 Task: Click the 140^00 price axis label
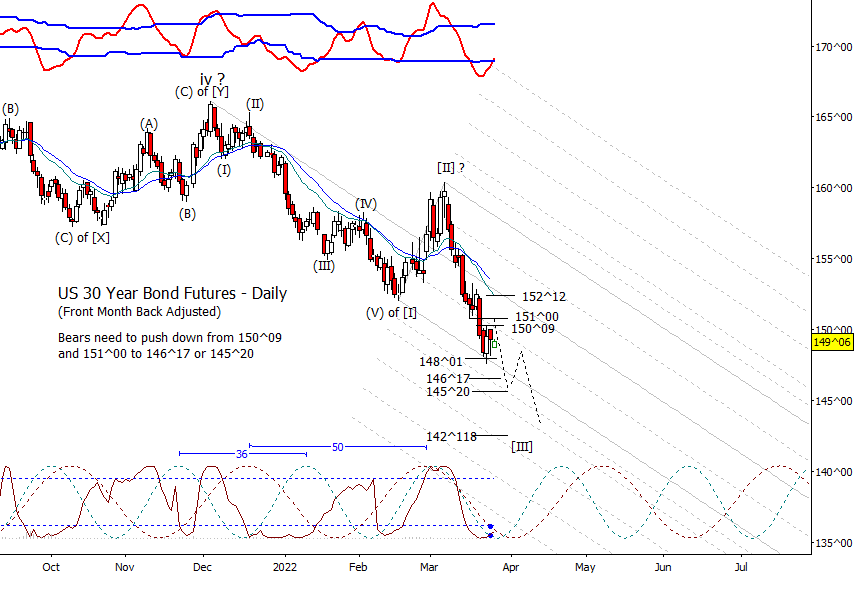(x=834, y=472)
